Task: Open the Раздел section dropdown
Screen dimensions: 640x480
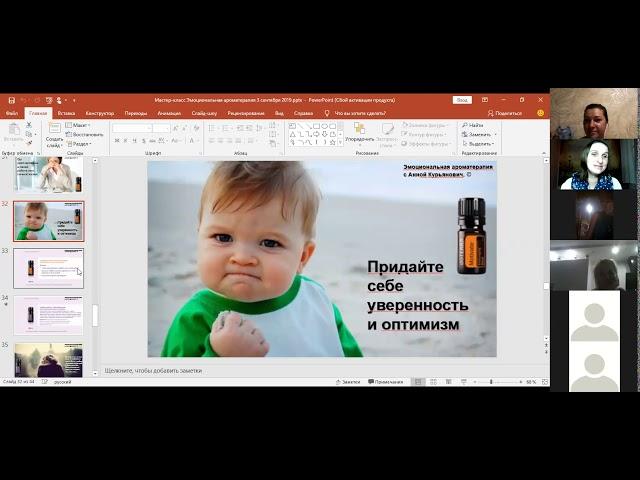Action: [x=79, y=144]
